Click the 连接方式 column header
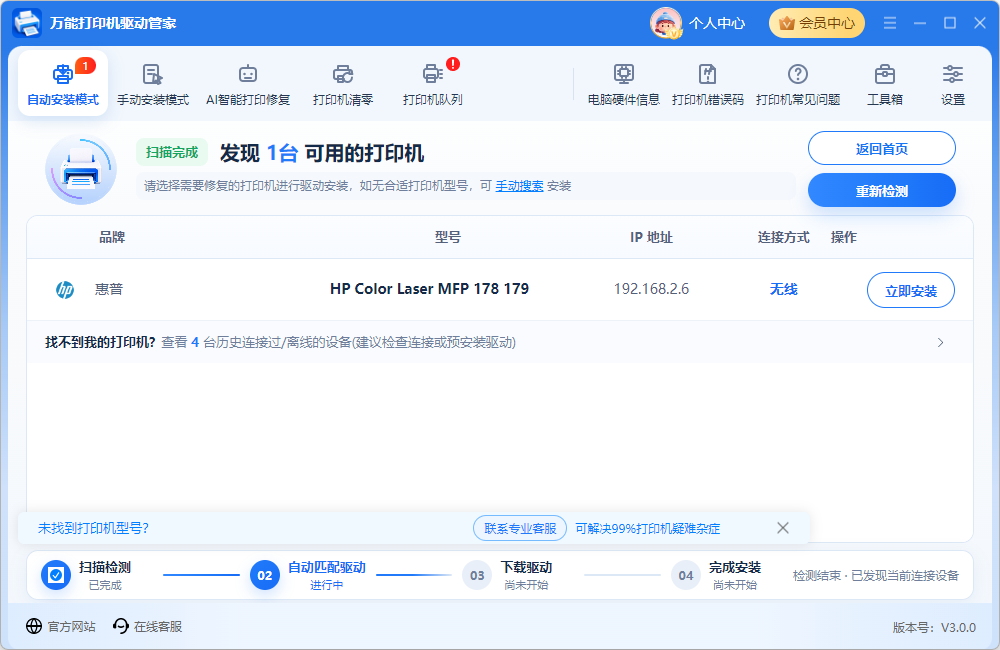Viewport: 1000px width, 650px height. (x=783, y=237)
